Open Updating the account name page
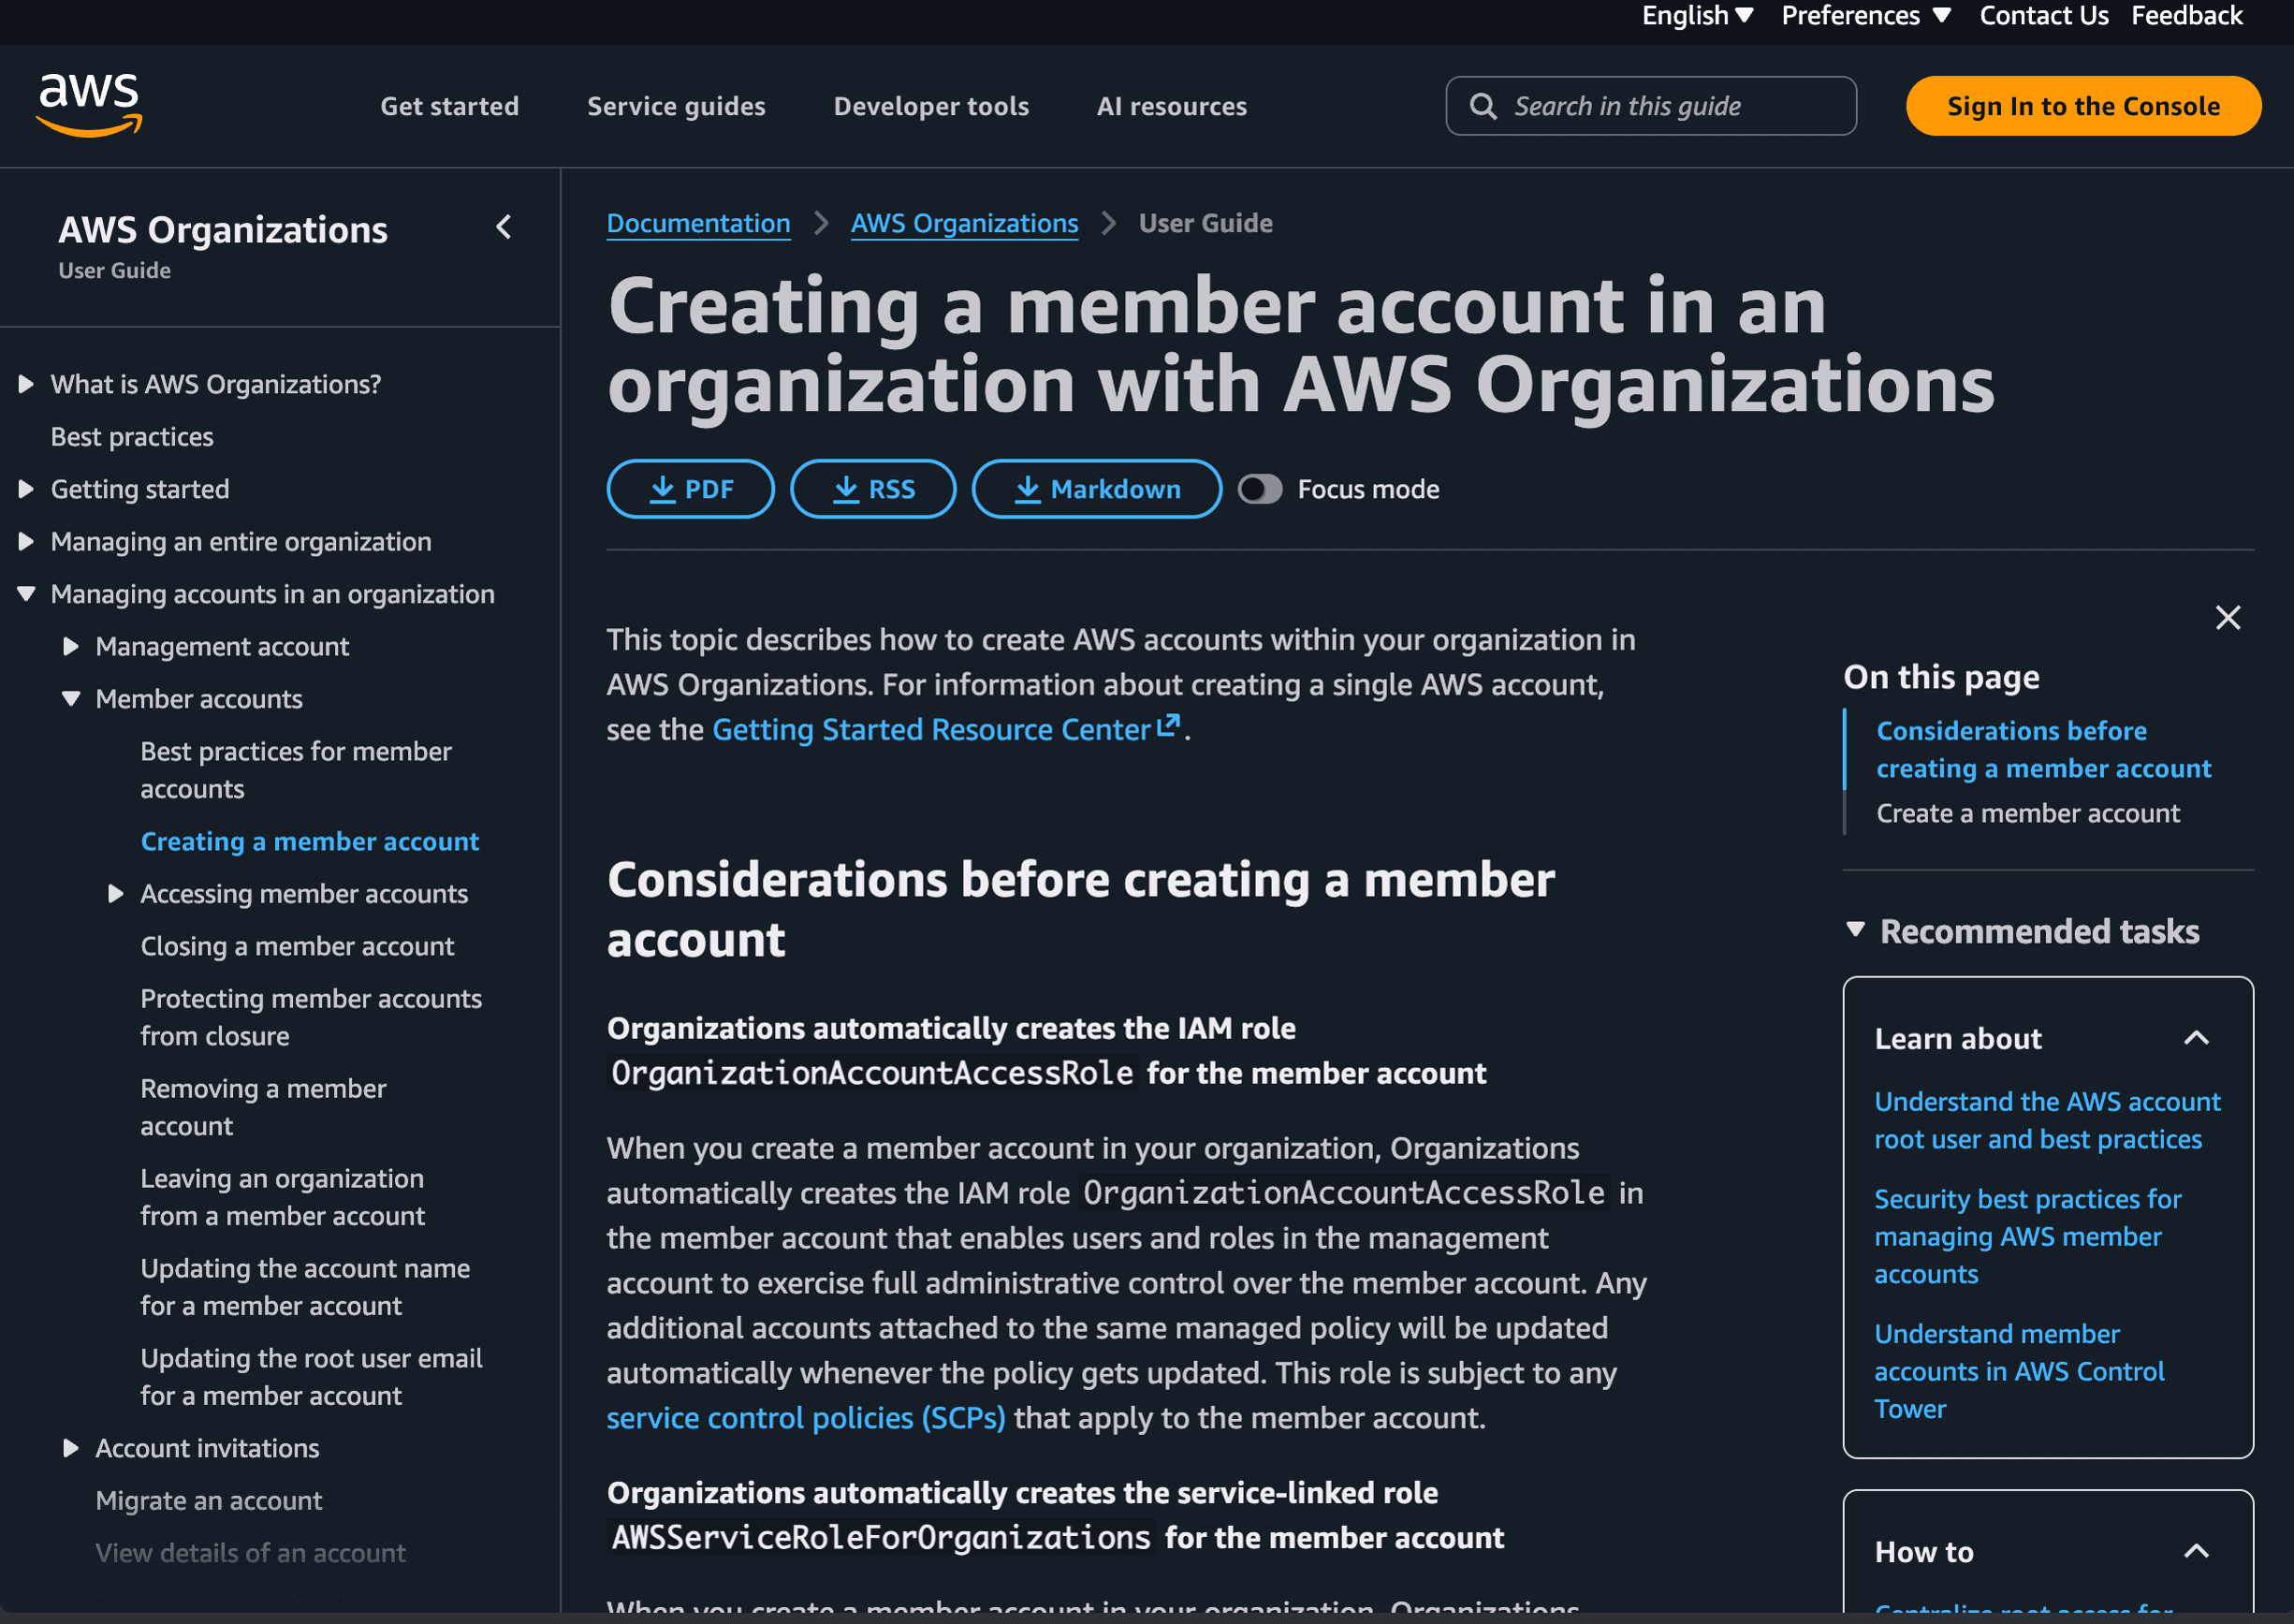The image size is (2294, 1624). click(305, 1287)
